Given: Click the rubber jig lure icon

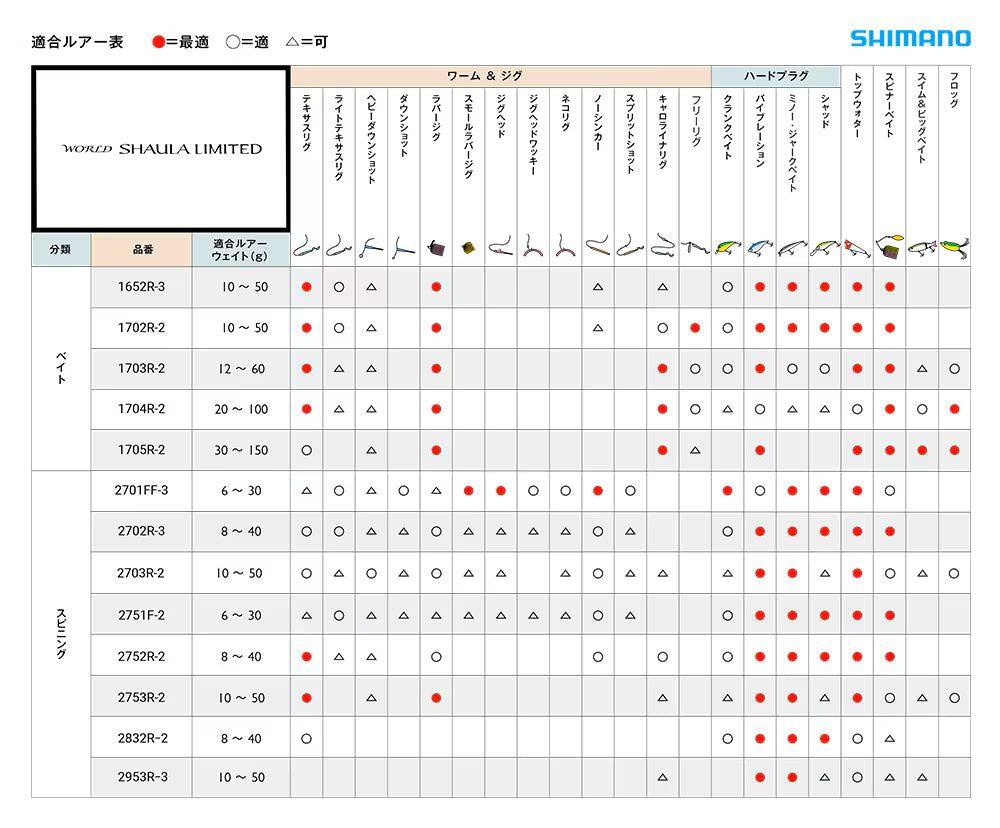Looking at the screenshot, I should [x=436, y=246].
